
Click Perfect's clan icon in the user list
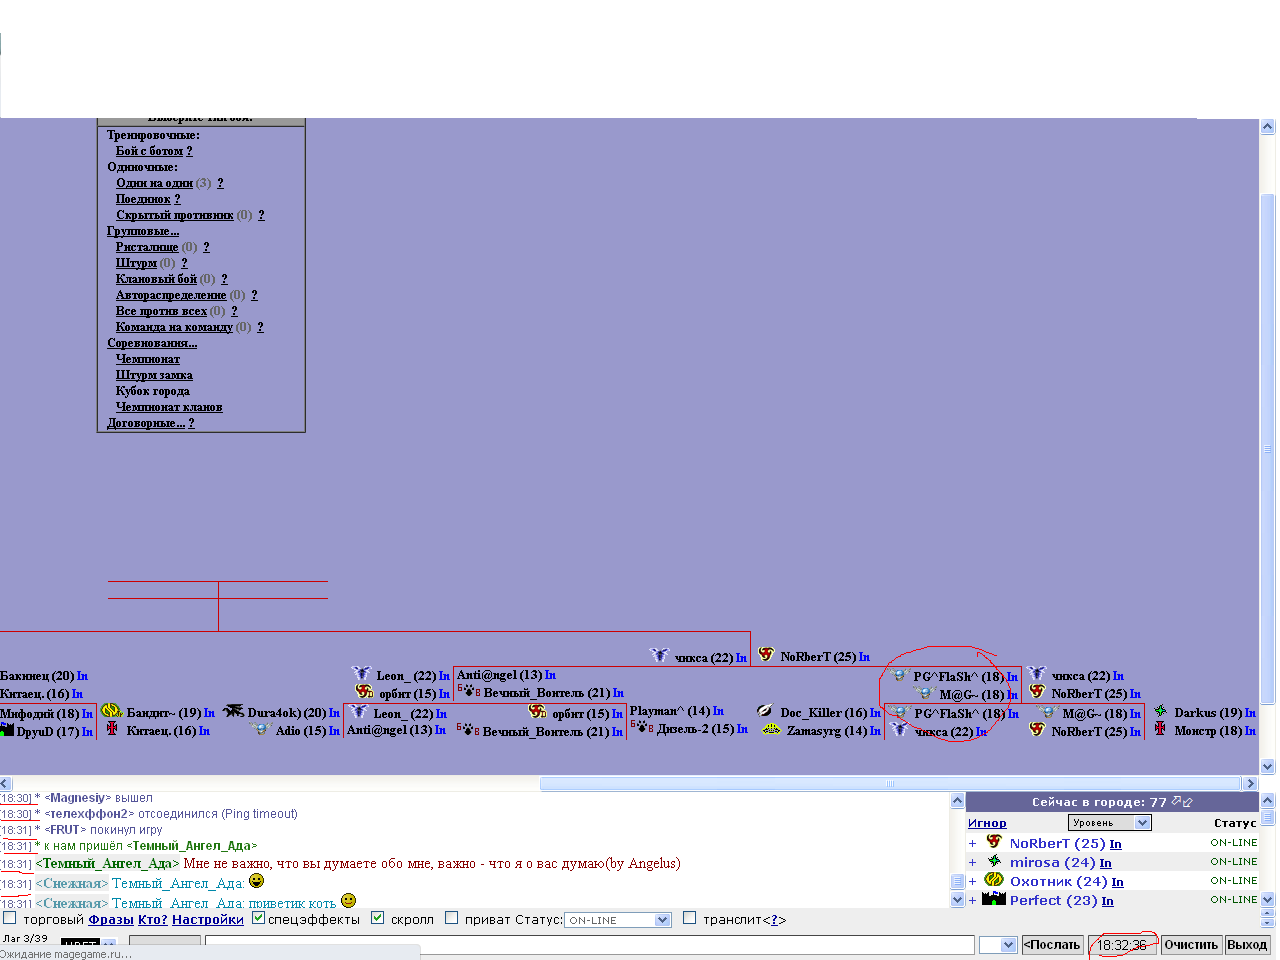[x=994, y=899]
